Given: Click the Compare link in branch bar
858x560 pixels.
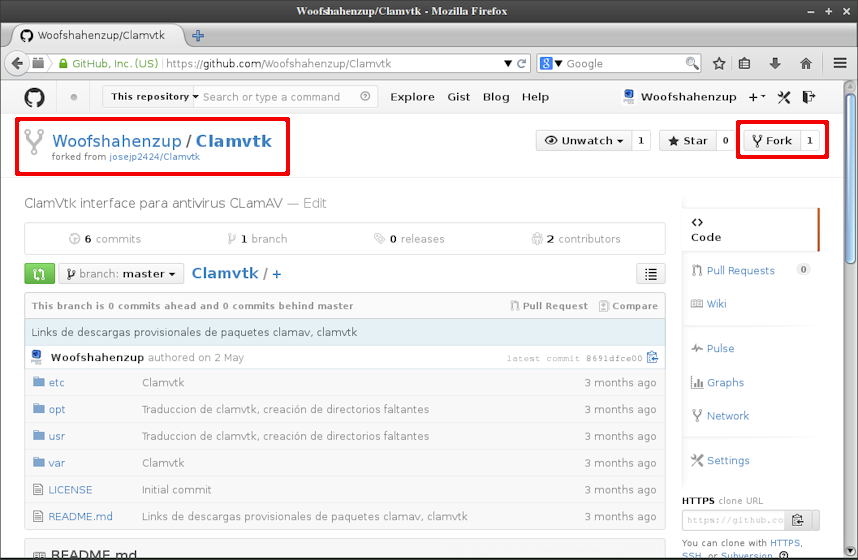Looking at the screenshot, I should coord(629,306).
